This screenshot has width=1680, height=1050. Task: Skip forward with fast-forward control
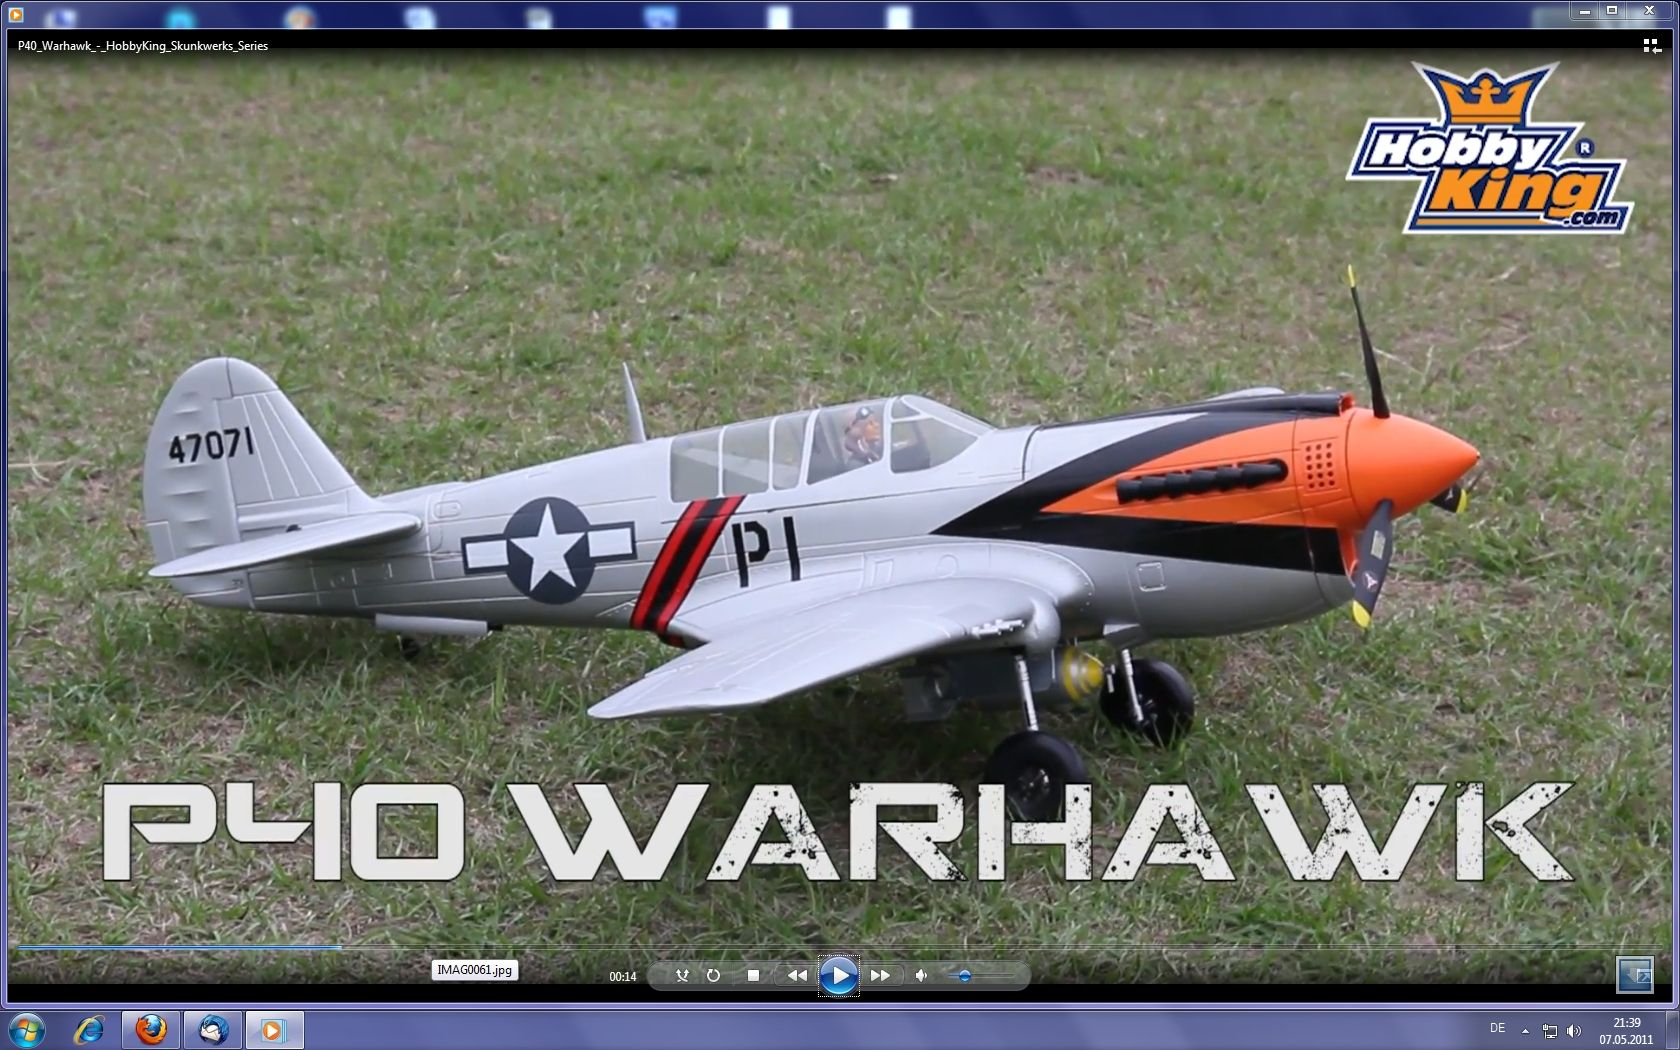[881, 975]
